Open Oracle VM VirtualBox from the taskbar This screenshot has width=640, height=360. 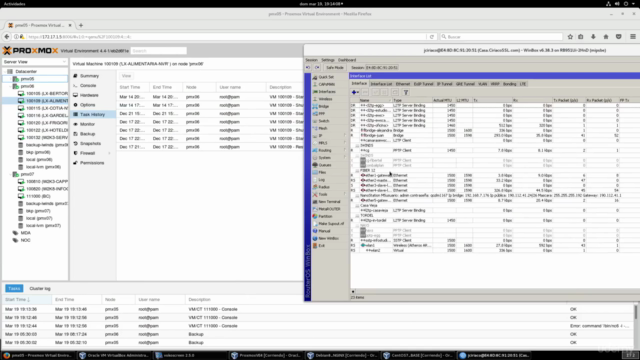coord(113,356)
